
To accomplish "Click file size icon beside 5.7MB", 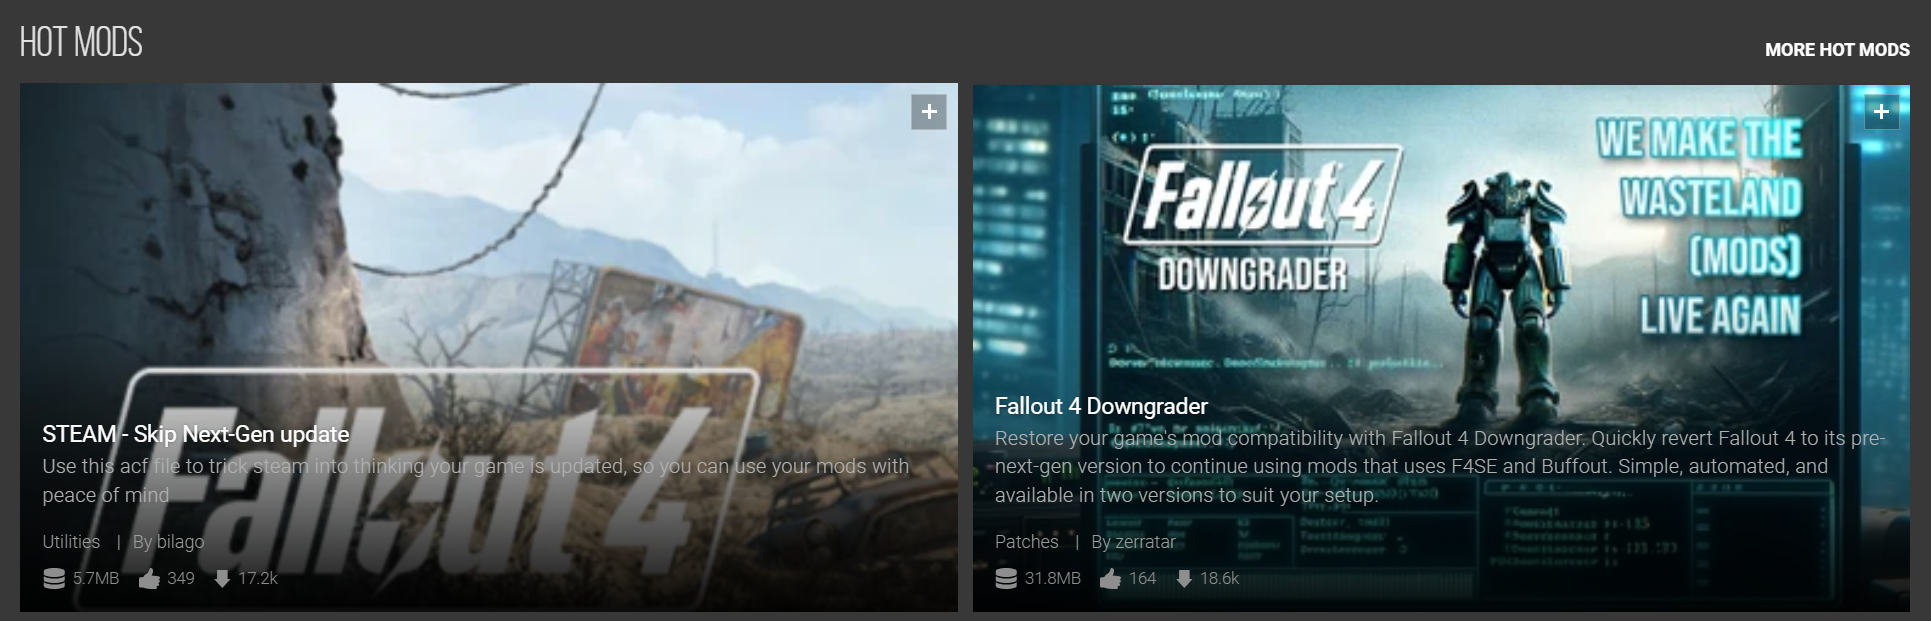I will point(54,579).
